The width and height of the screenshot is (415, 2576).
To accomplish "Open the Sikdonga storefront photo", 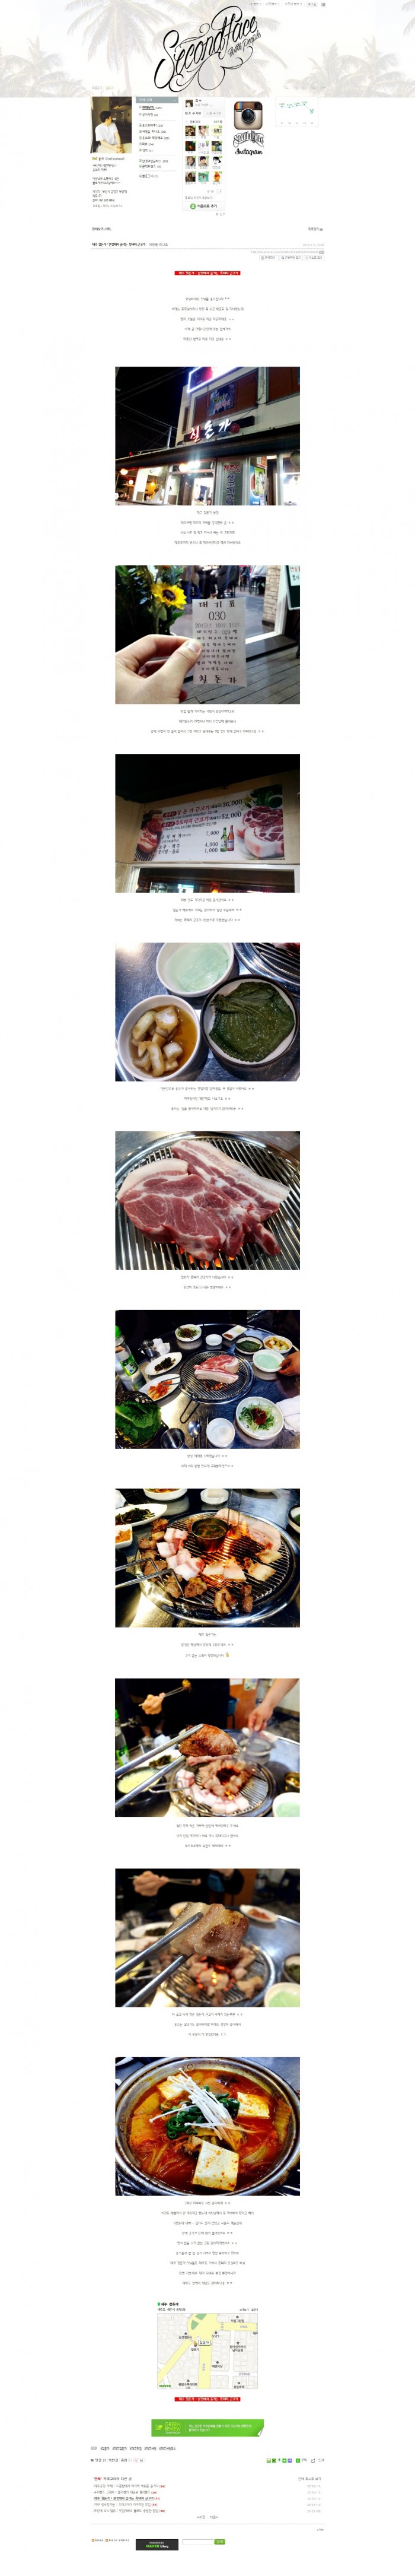I will (x=207, y=436).
